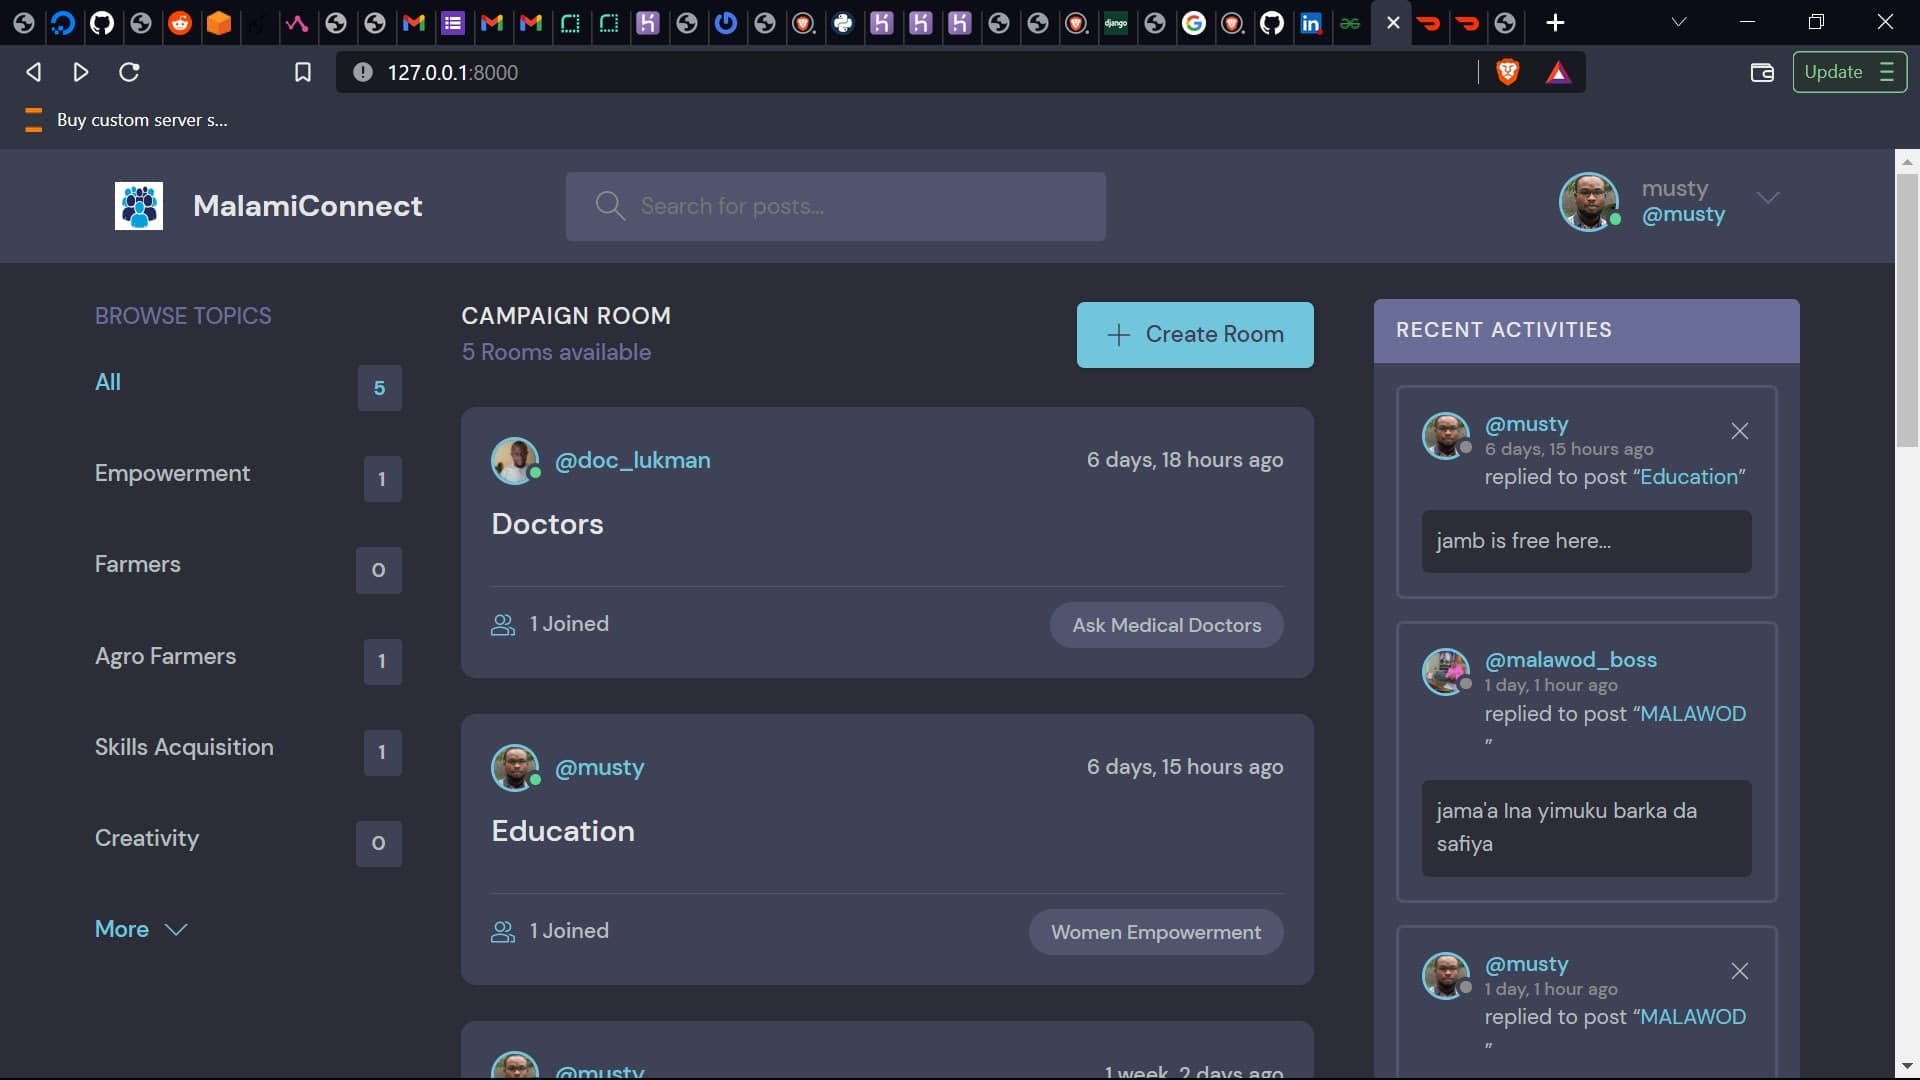Expand the More topics section
This screenshot has height=1080, width=1920.
[x=141, y=928]
